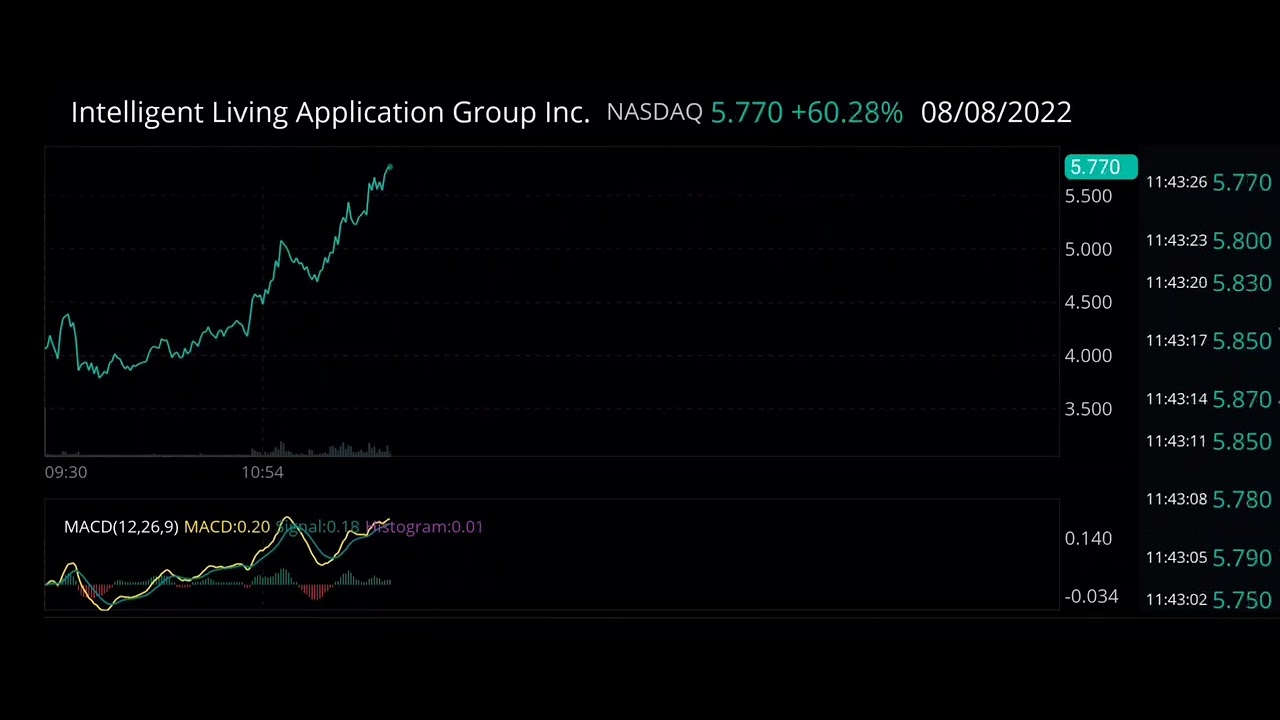Select the 11:43:02 trade row at 5.750
Image resolution: width=1280 pixels, height=720 pixels.
[x=1209, y=600]
